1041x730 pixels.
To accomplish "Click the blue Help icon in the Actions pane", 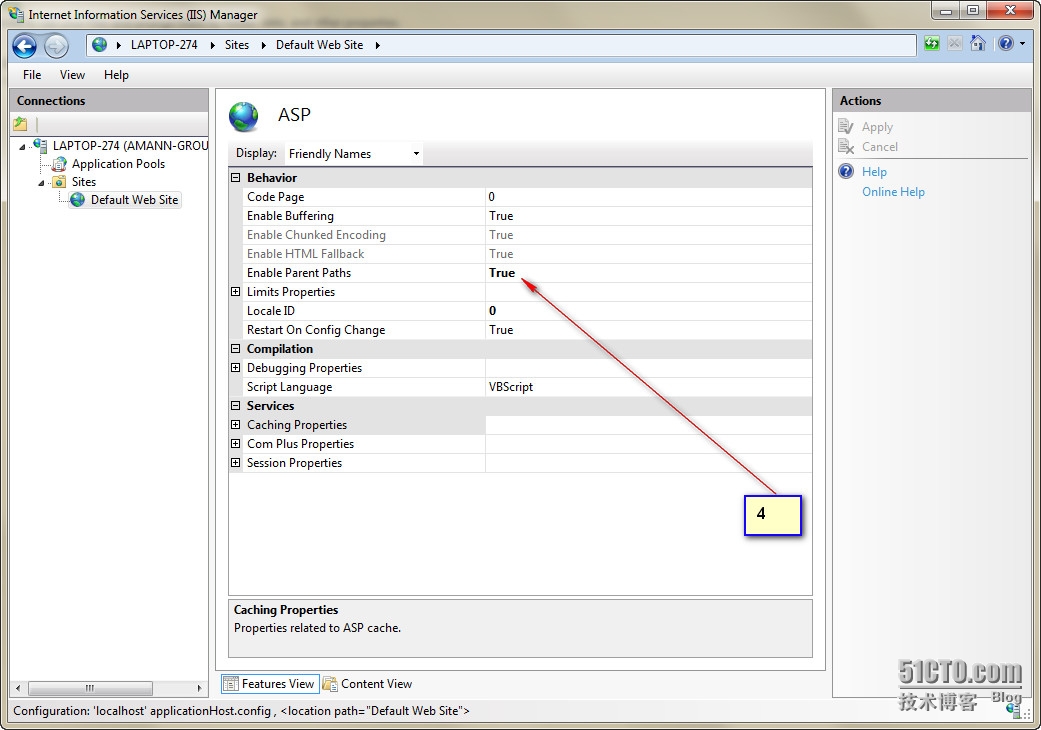I will coord(846,171).
